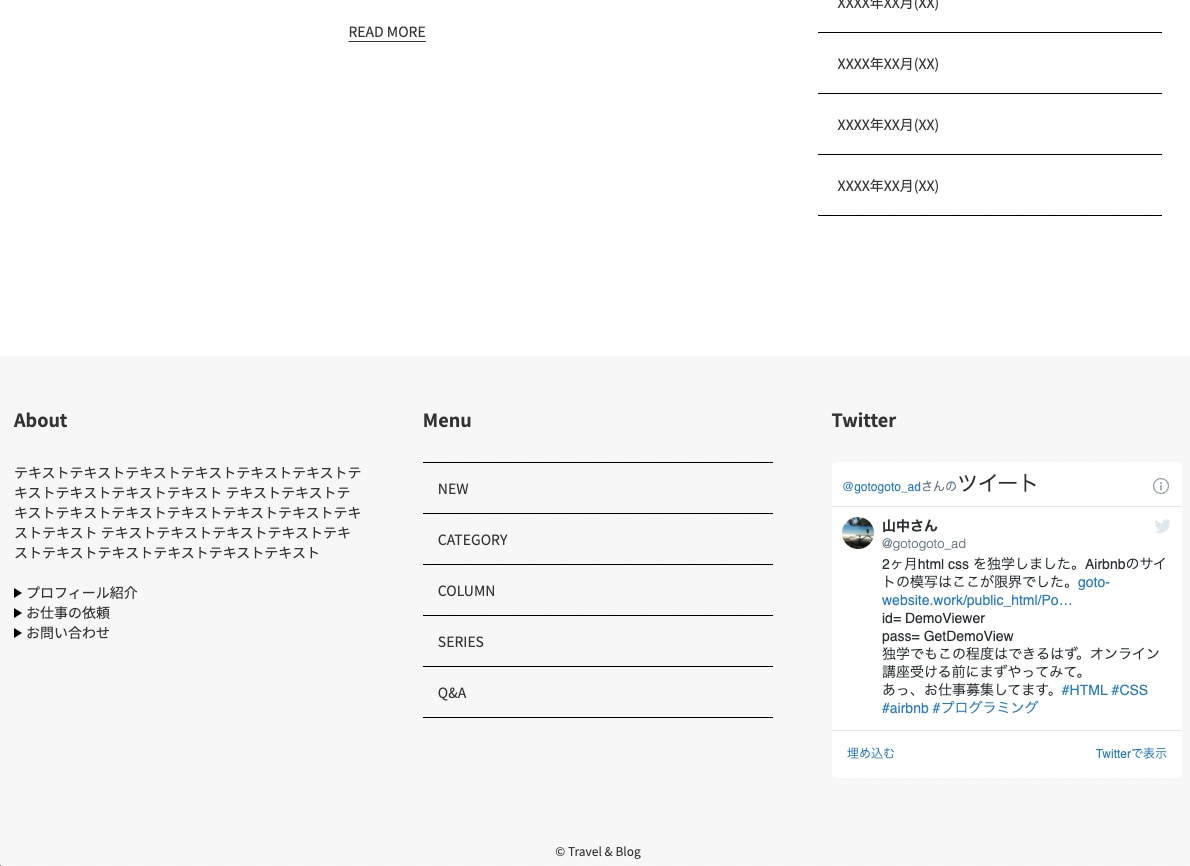
Task: Click the 埋め込む embed link
Action: tap(870, 753)
